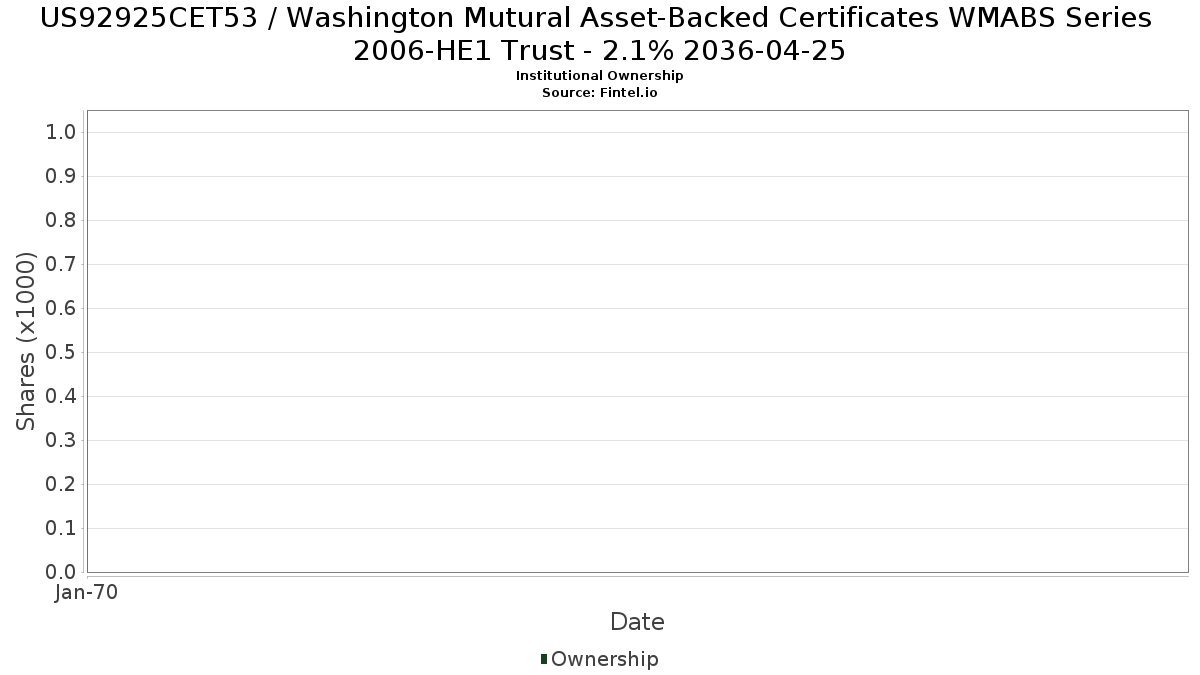
Task: Click the center of the empty plot area
Action: click(x=637, y=341)
